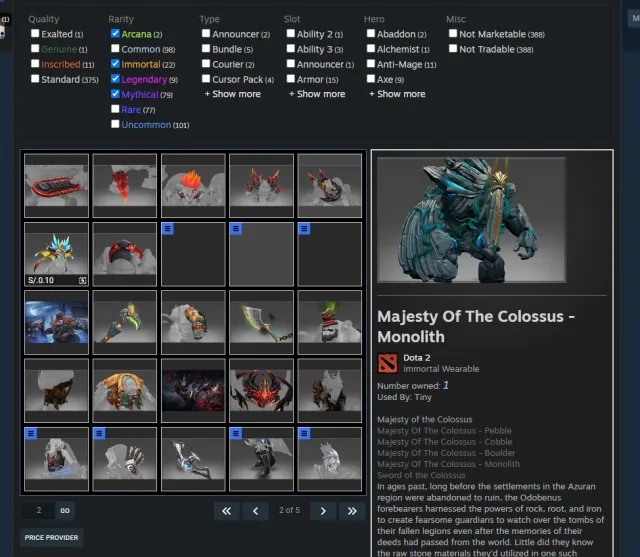Image resolution: width=640 pixels, height=557 pixels.
Task: Check the Bundle type filter
Action: click(x=206, y=49)
